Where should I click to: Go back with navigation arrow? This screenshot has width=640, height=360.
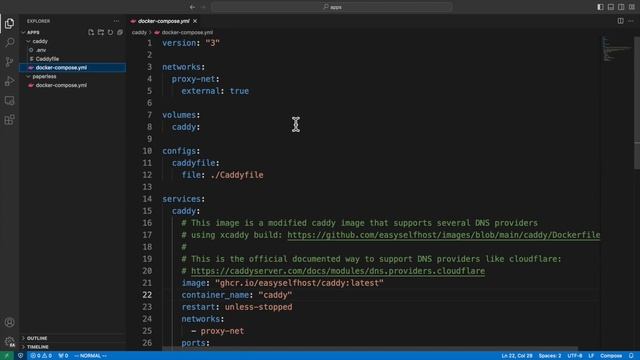click(192, 7)
